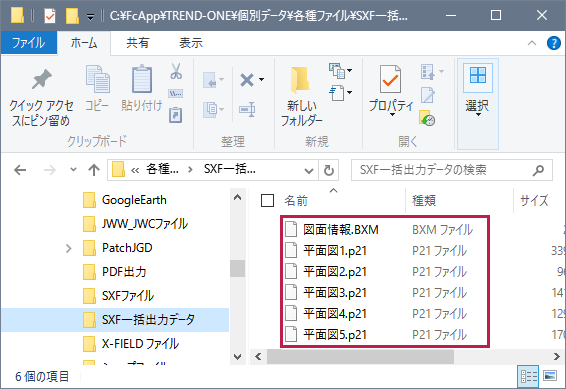This screenshot has width=566, height=389.
Task: Click the SXF一括... breadcrumb segment
Action: (x=230, y=169)
